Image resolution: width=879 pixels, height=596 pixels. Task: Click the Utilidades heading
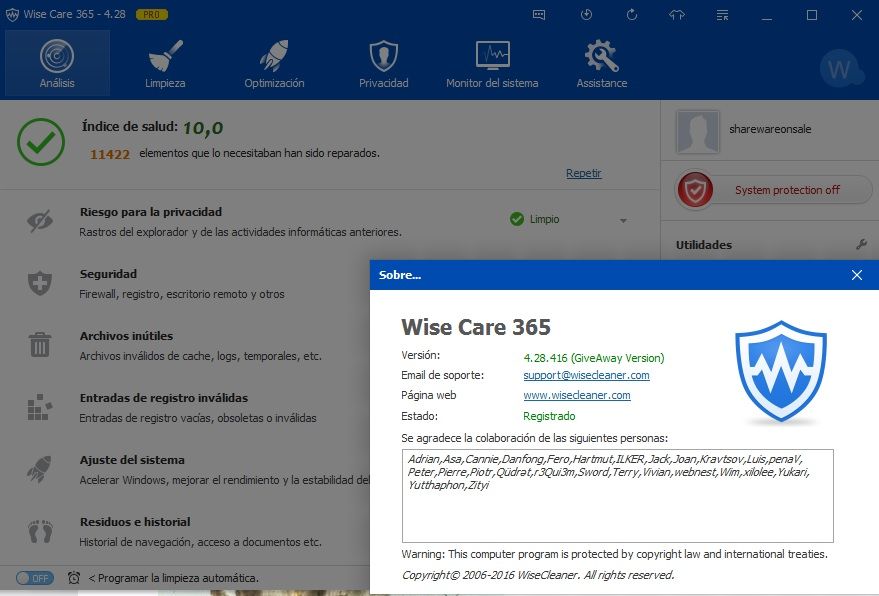coord(704,245)
